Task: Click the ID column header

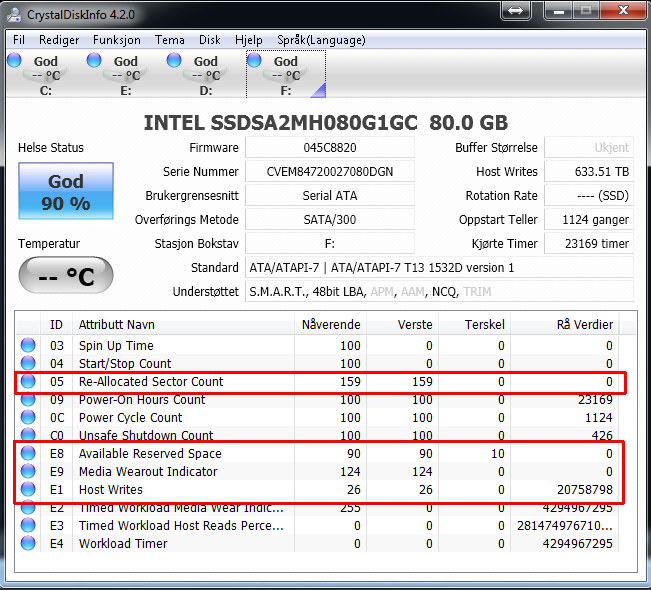Action: coord(56,324)
